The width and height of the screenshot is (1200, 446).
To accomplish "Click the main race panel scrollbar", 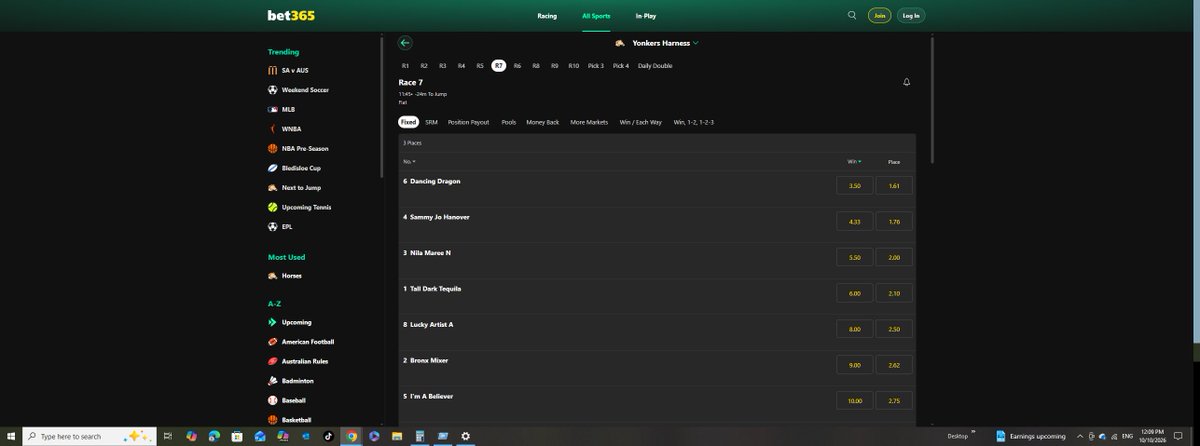I will (x=932, y=100).
